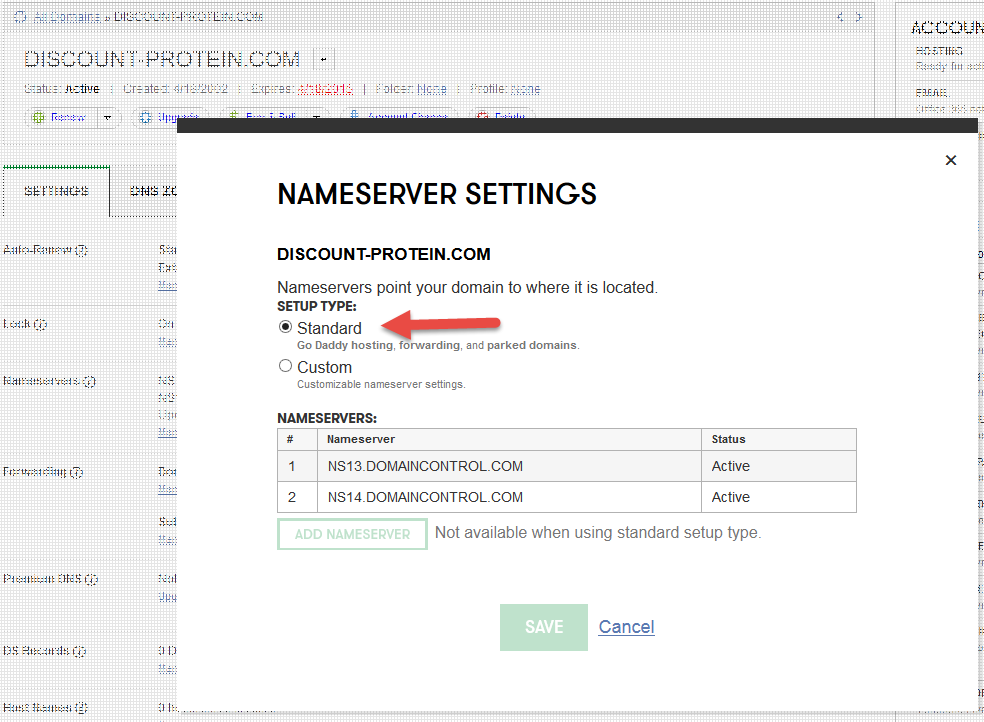Open the Lock help icon
The height and width of the screenshot is (722, 984).
click(x=40, y=324)
